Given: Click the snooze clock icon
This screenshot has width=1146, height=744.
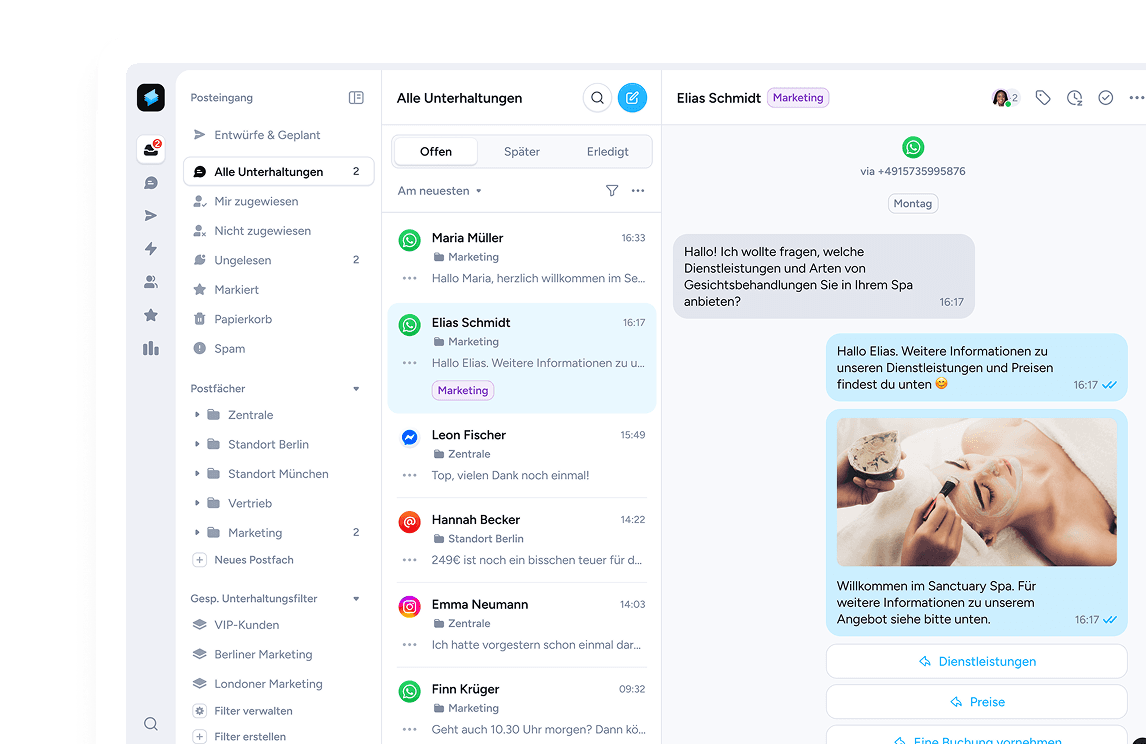Looking at the screenshot, I should pos(1074,98).
